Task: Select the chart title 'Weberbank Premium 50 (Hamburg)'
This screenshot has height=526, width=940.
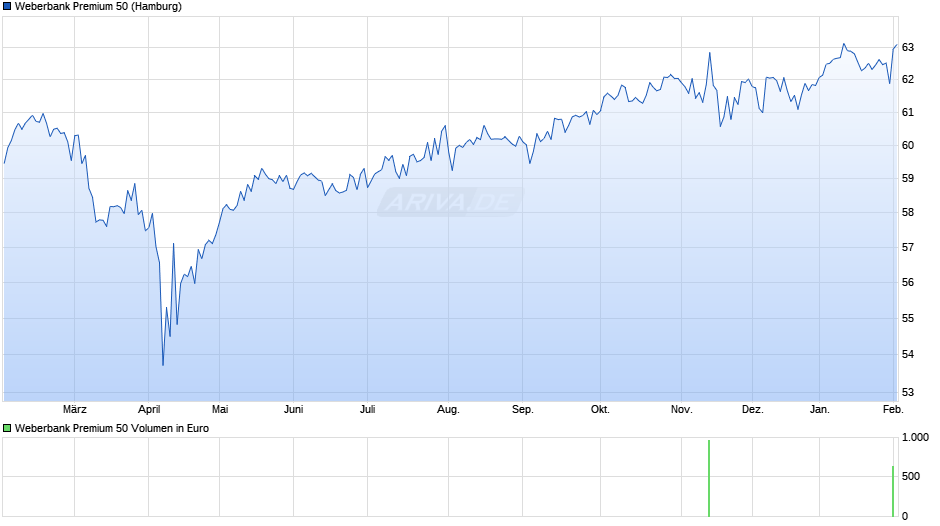Action: coord(98,7)
